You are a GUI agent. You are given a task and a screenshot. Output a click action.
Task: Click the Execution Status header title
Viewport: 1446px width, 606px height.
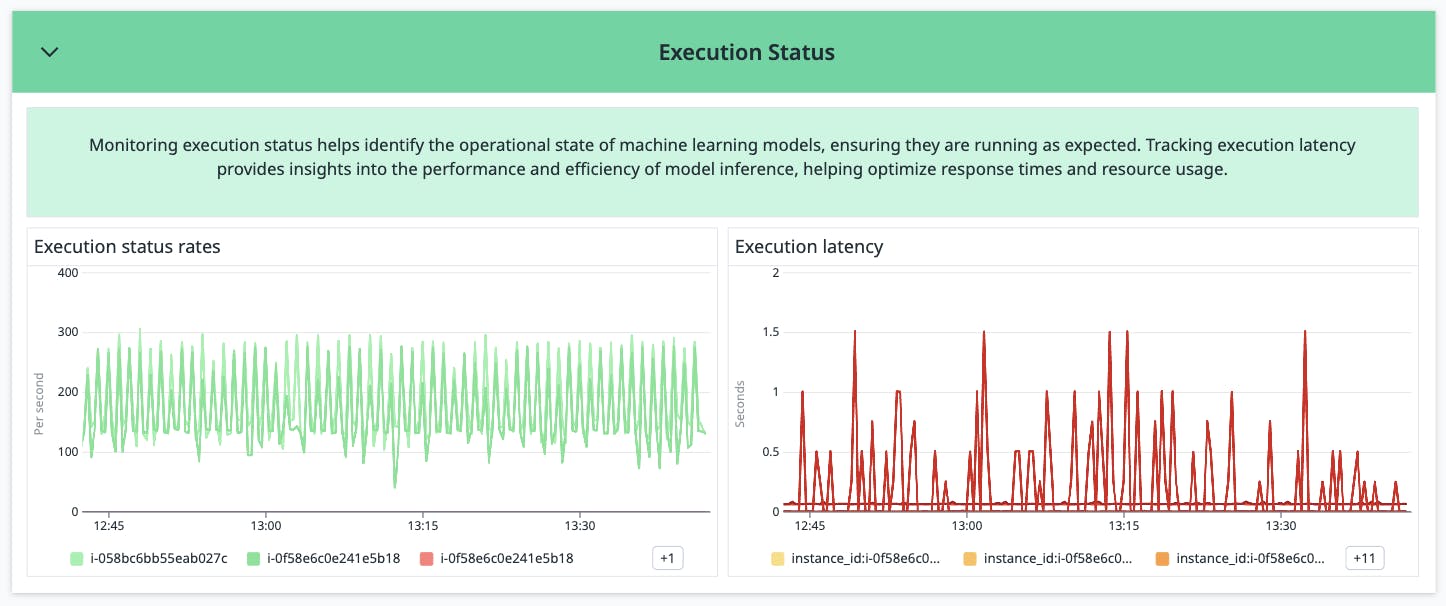(x=746, y=52)
